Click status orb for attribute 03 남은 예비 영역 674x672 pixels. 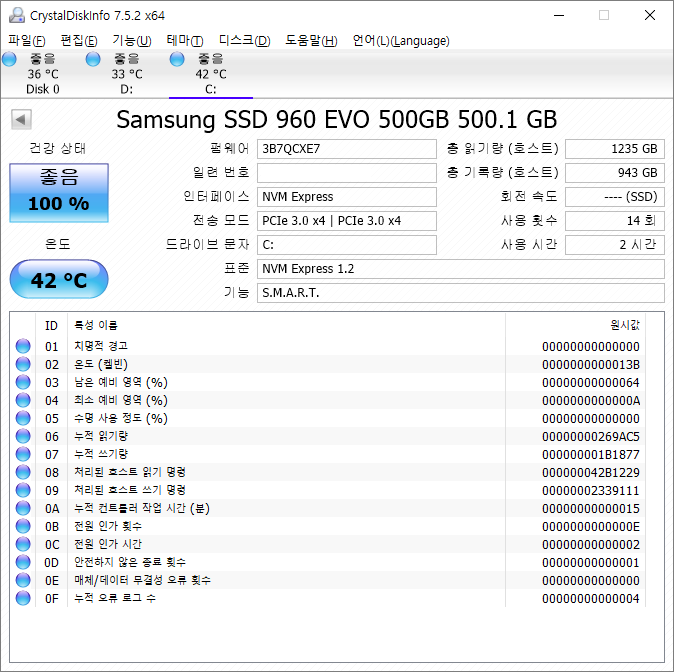coord(23,382)
